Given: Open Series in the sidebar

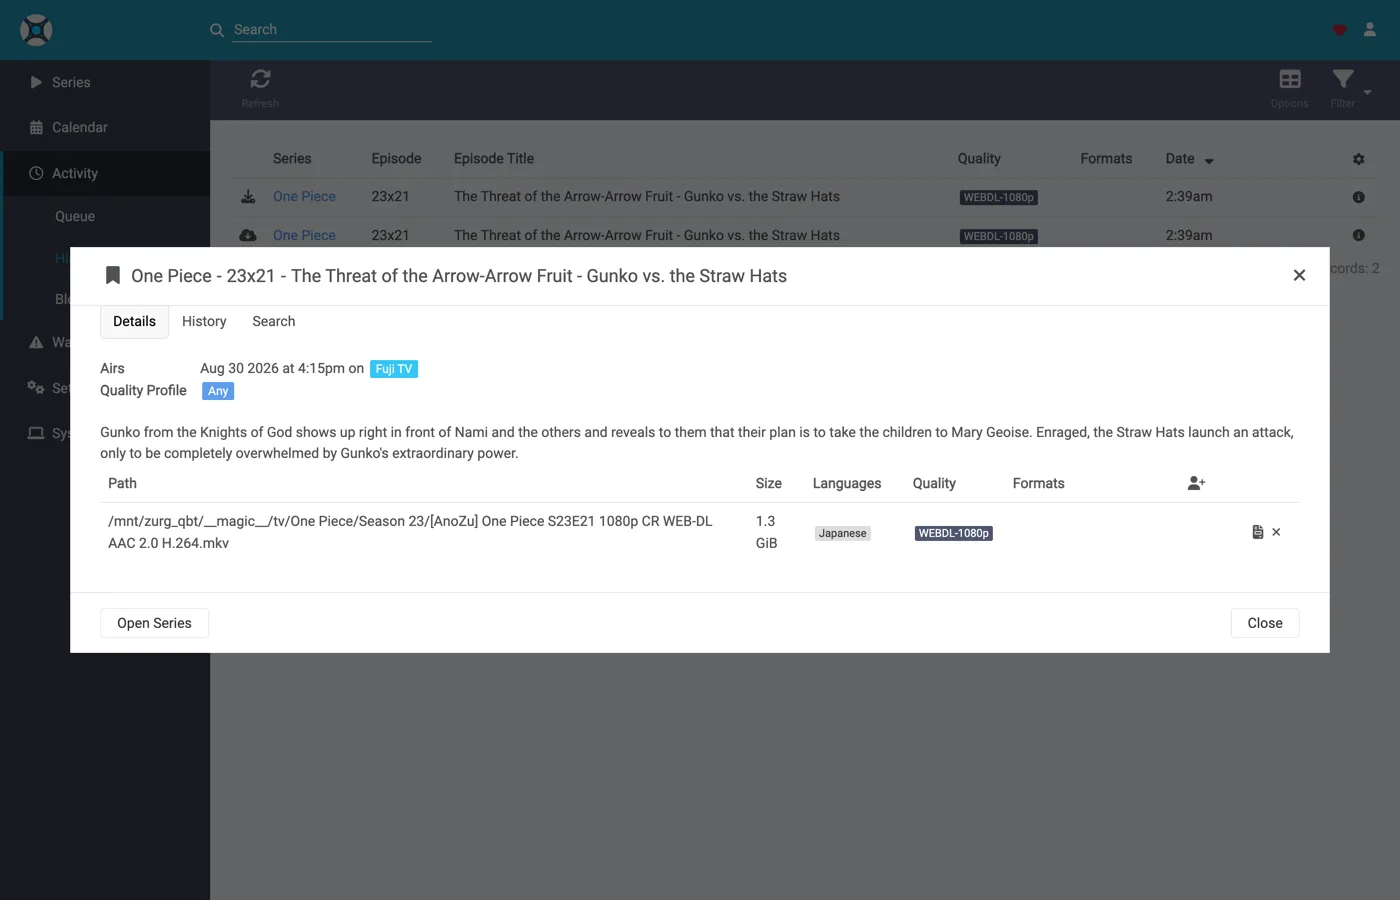Looking at the screenshot, I should point(105,82).
